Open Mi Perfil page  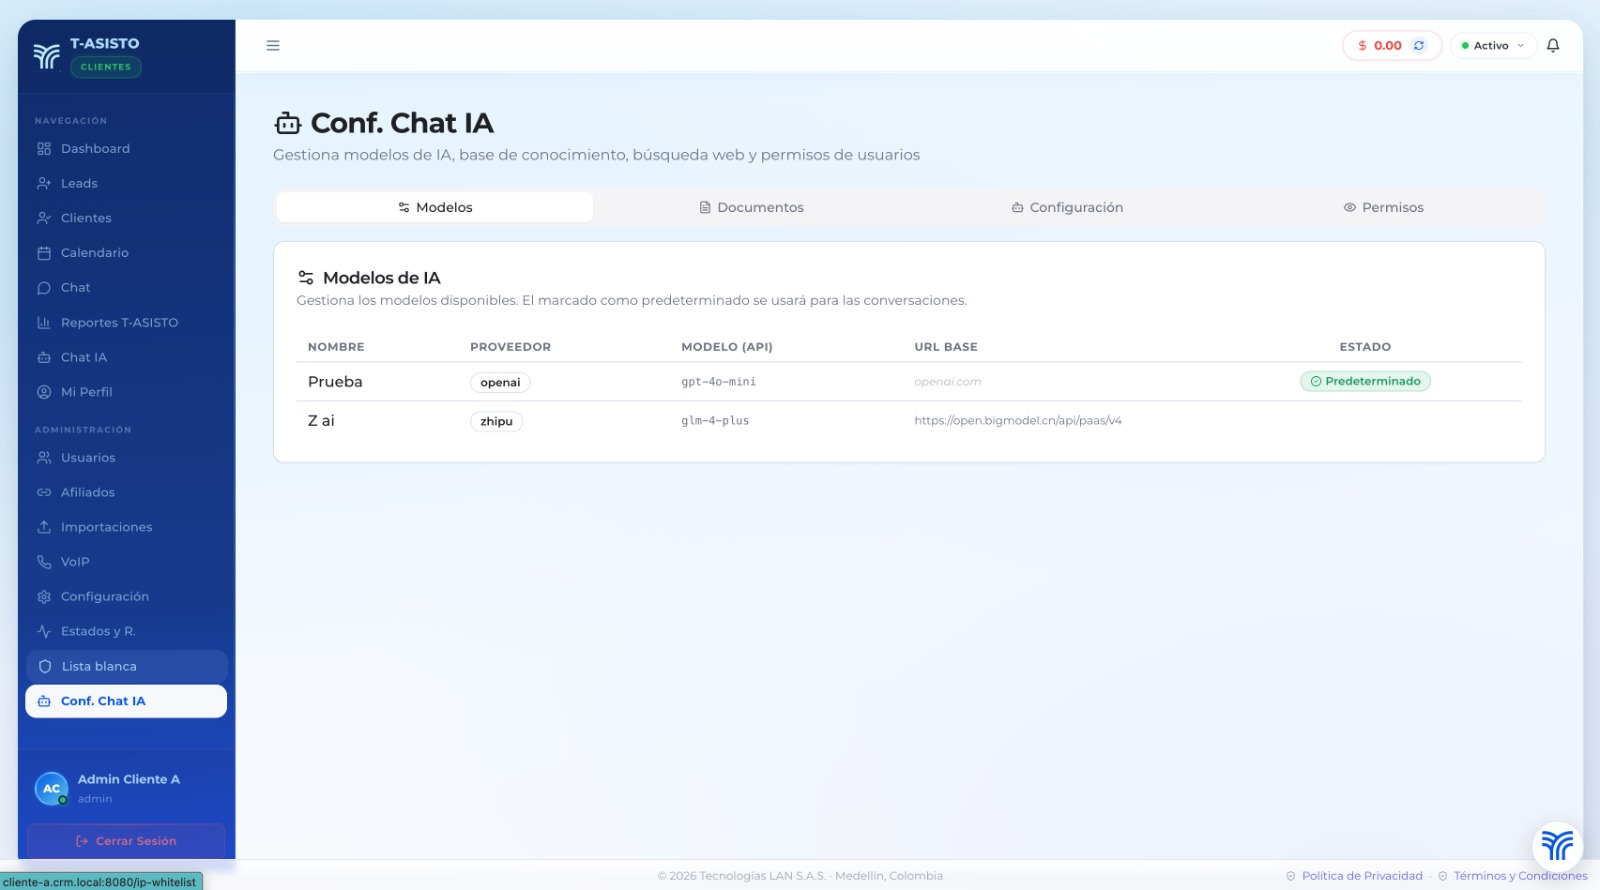(x=126, y=392)
